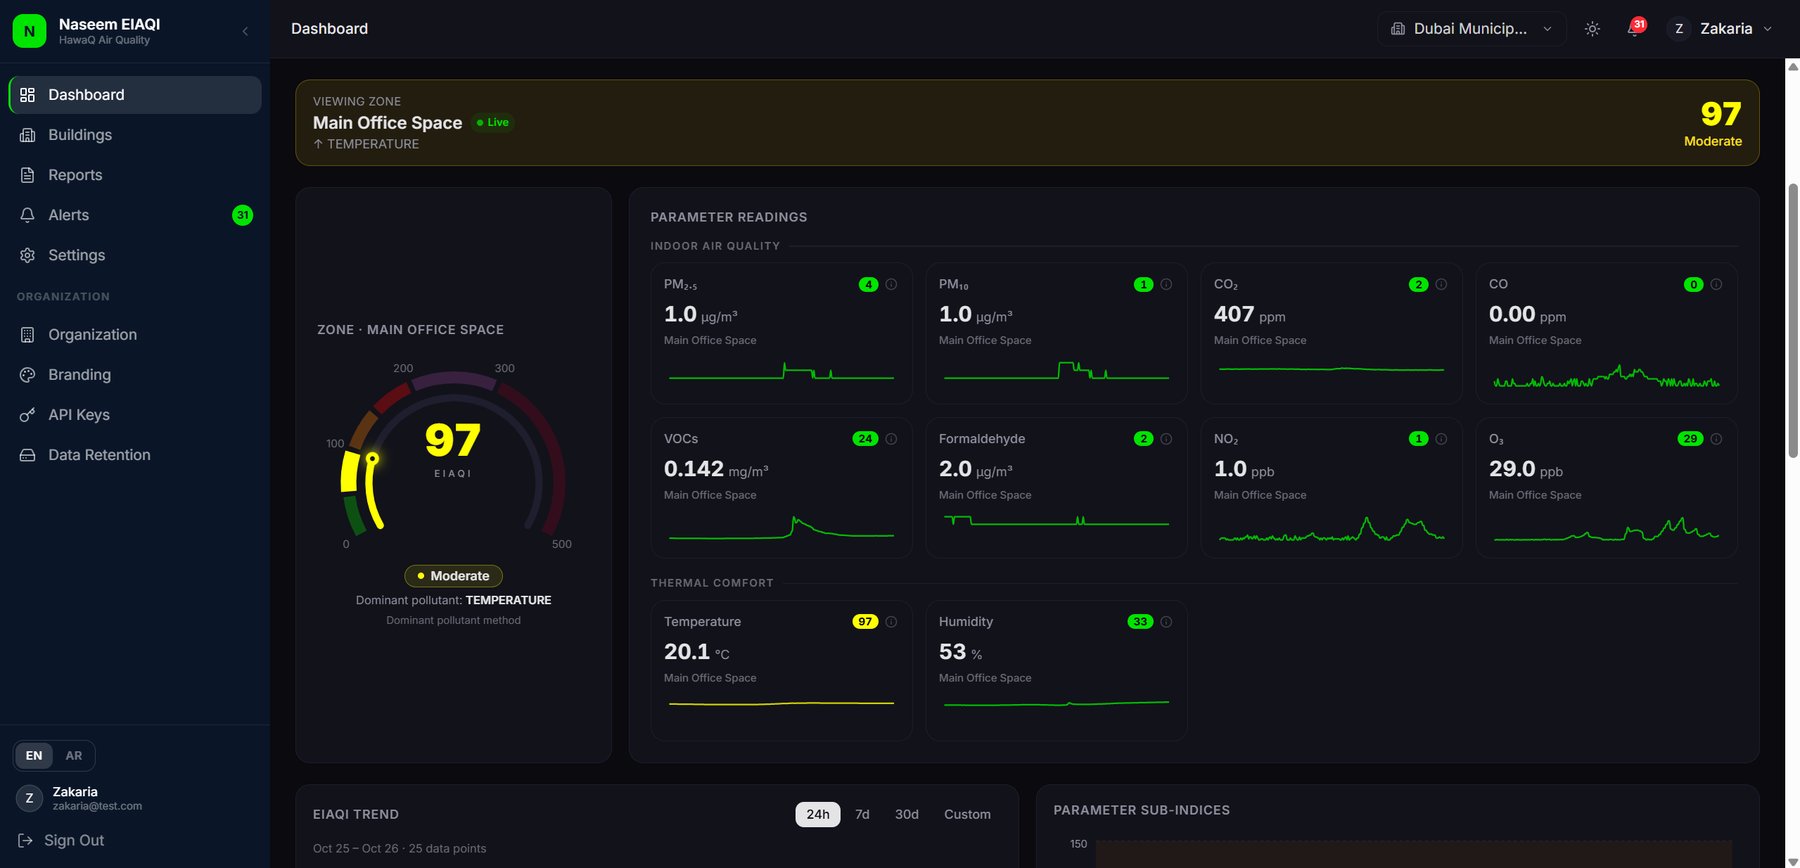Switch language to EN
This screenshot has height=868, width=1800.
click(x=34, y=756)
